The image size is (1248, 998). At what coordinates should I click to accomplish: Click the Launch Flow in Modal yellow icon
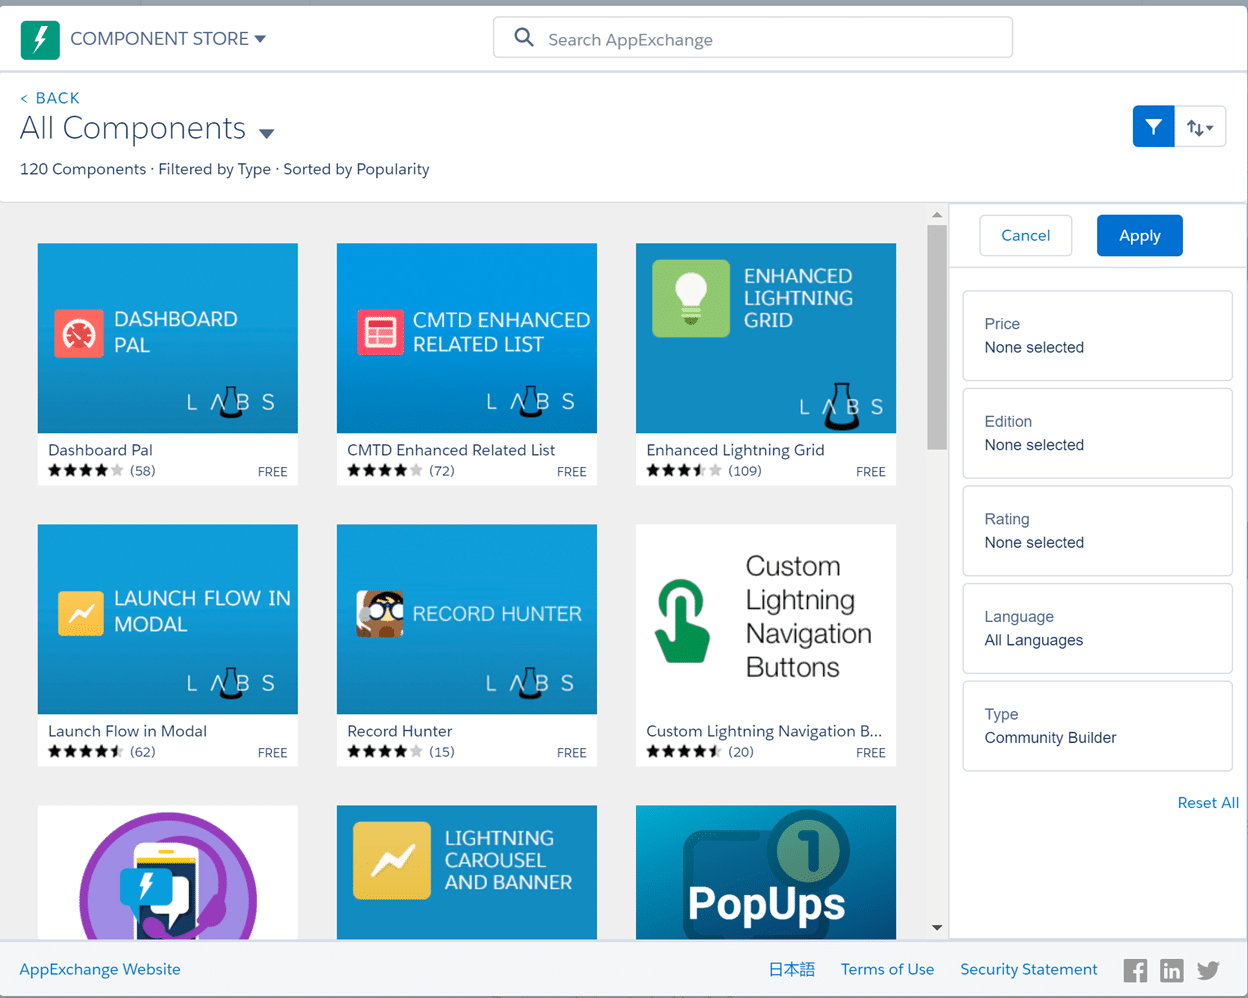(80, 612)
